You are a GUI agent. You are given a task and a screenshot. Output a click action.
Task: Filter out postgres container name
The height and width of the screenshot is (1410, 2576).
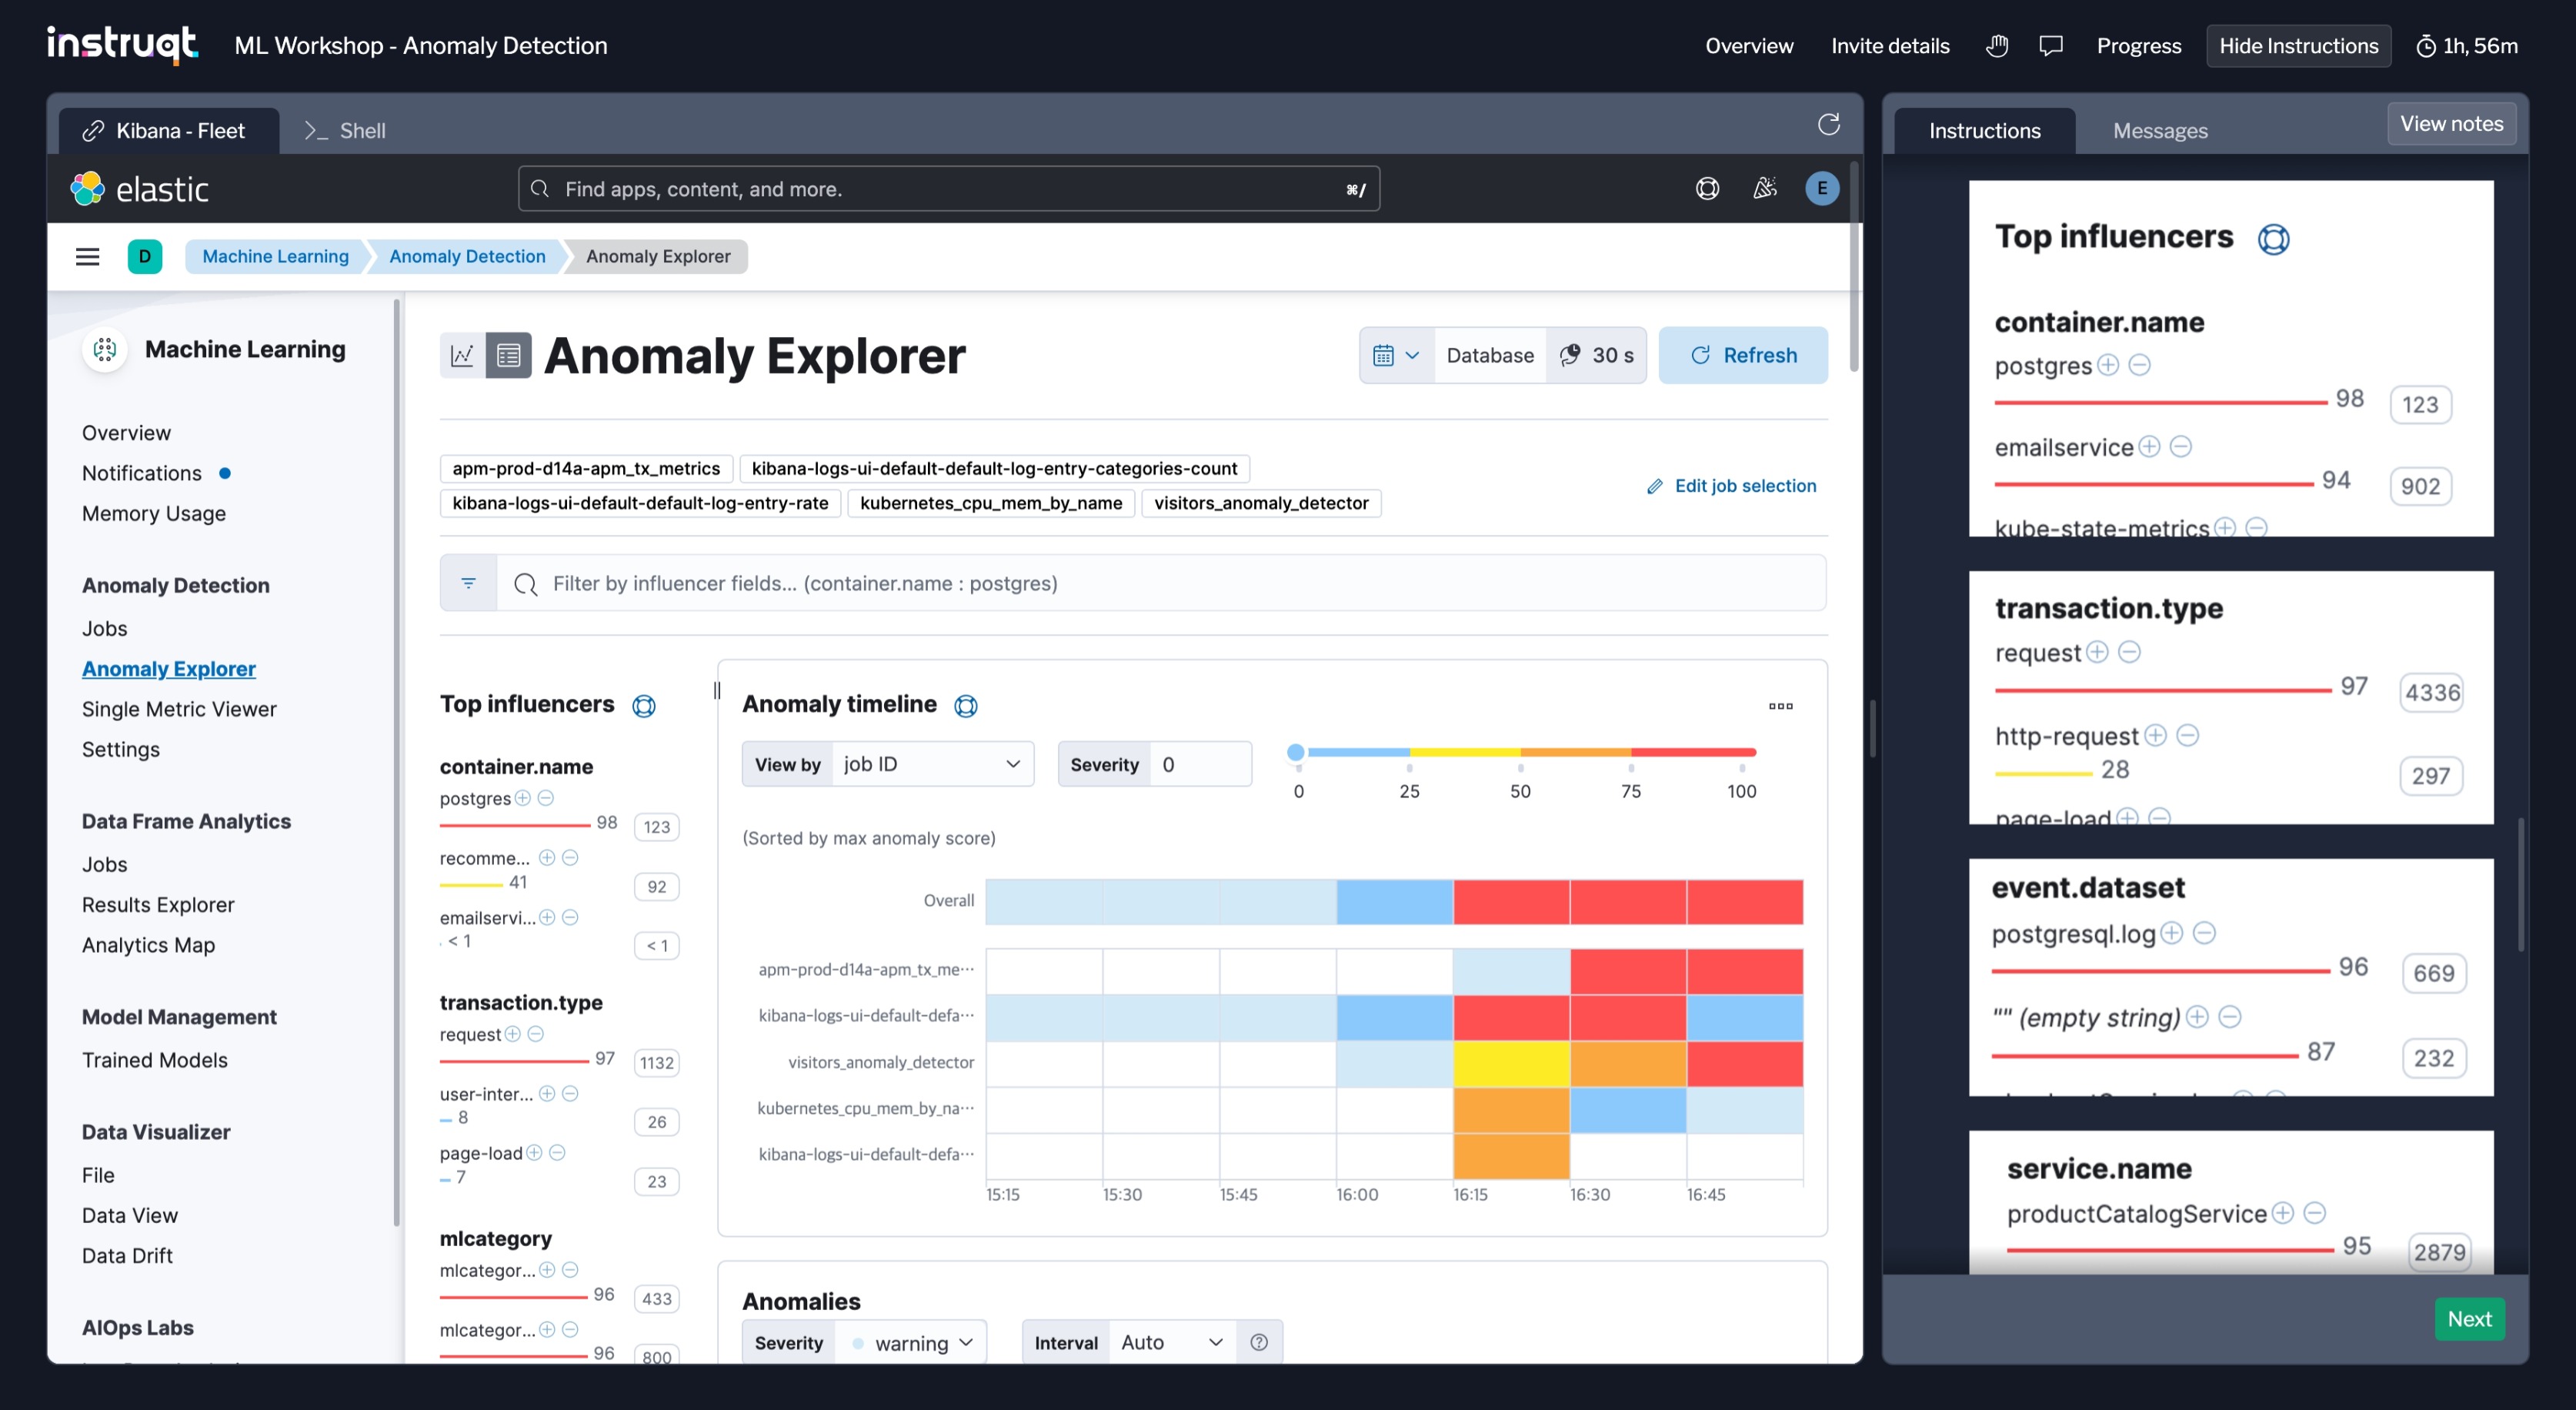546,798
